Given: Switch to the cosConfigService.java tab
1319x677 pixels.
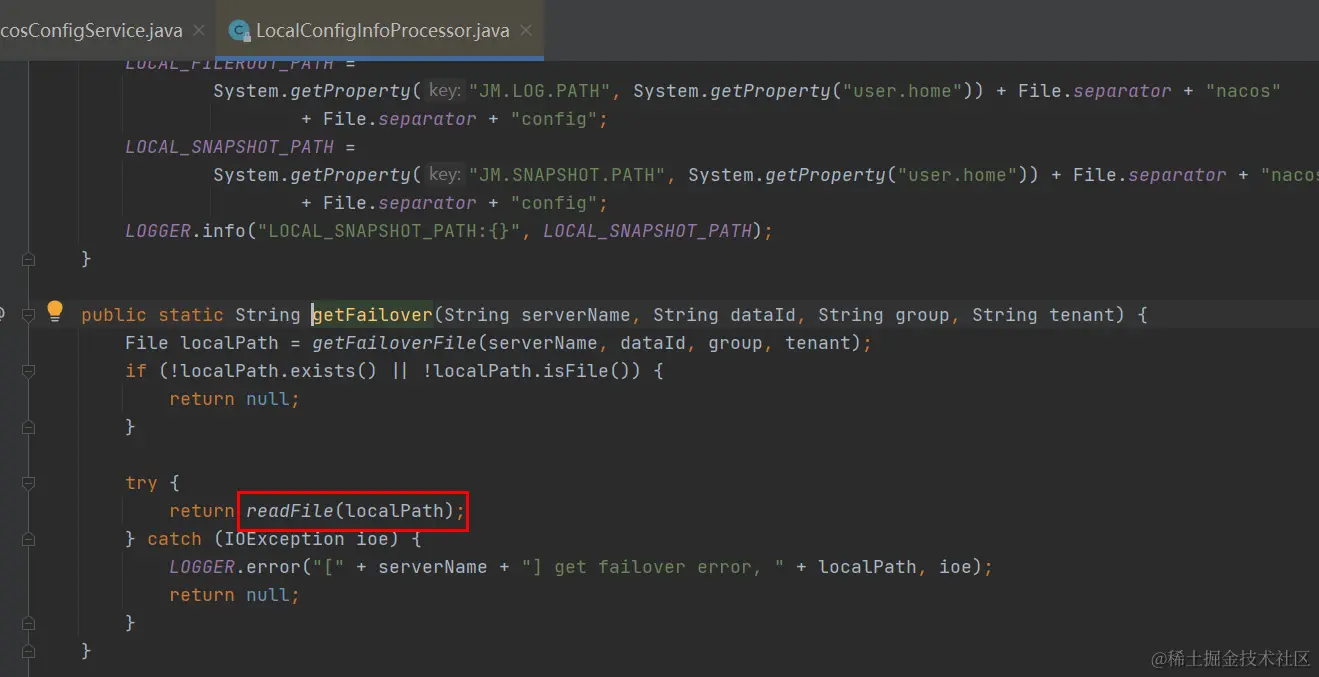Looking at the screenshot, I should pos(92,30).
